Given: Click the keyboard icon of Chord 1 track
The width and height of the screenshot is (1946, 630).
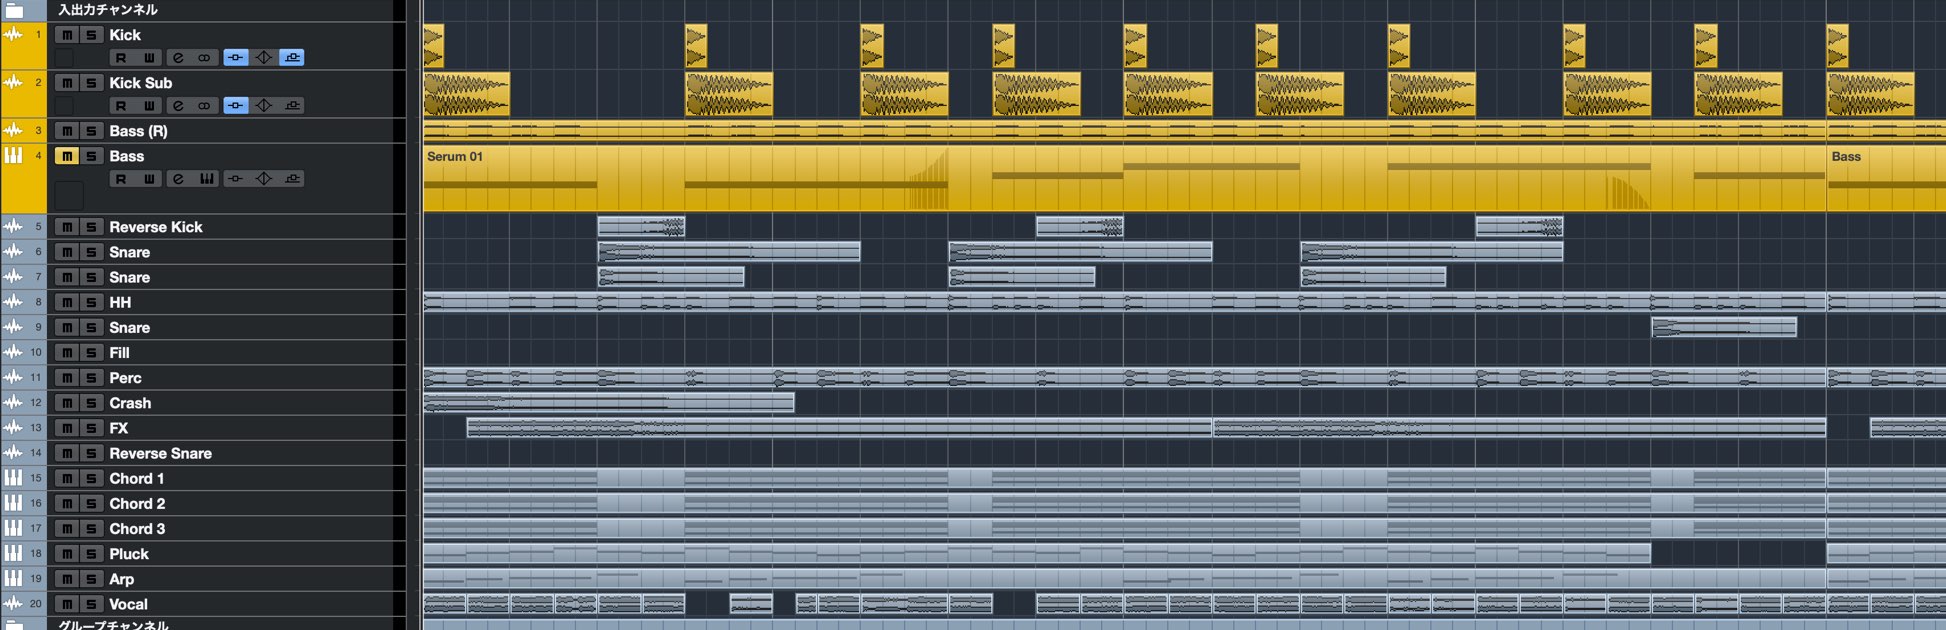Looking at the screenshot, I should [x=13, y=478].
